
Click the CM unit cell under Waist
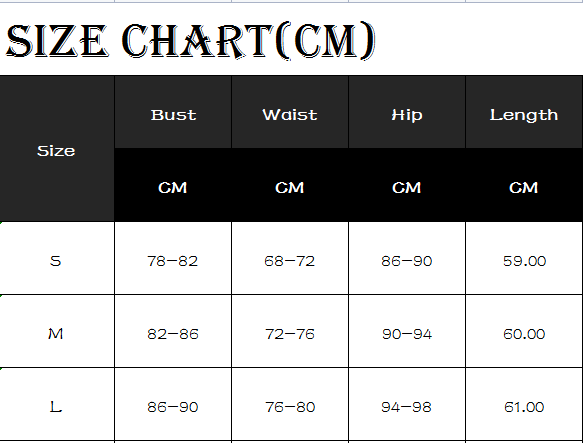290,185
